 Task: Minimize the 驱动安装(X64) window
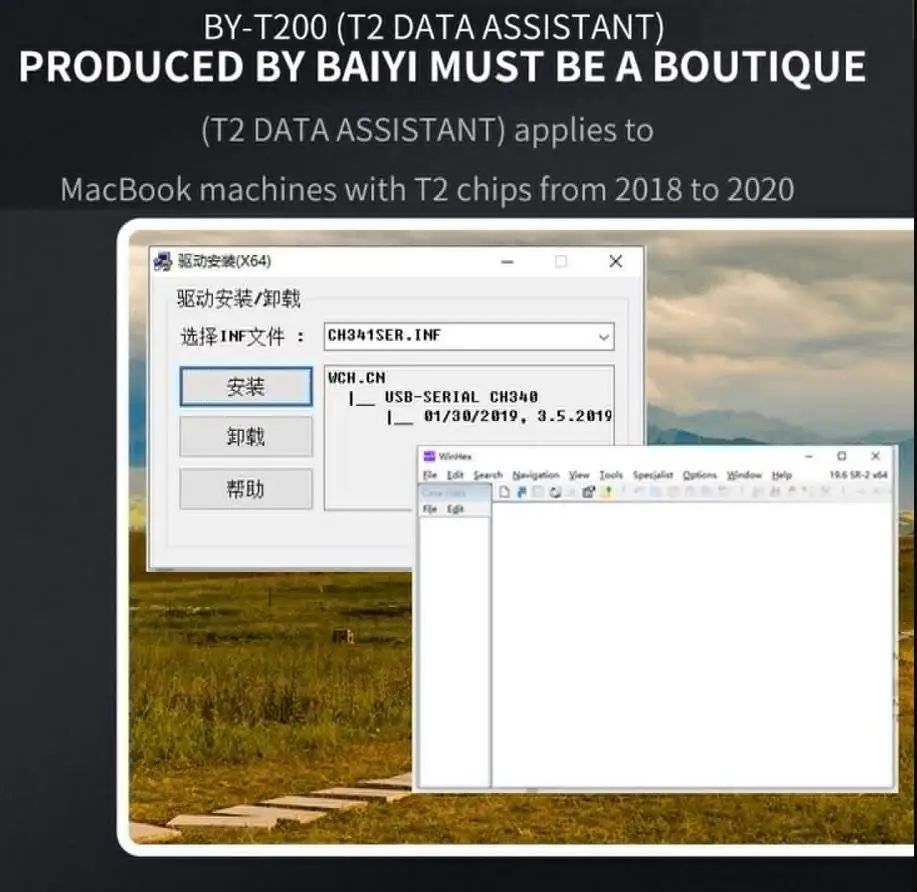[x=508, y=261]
